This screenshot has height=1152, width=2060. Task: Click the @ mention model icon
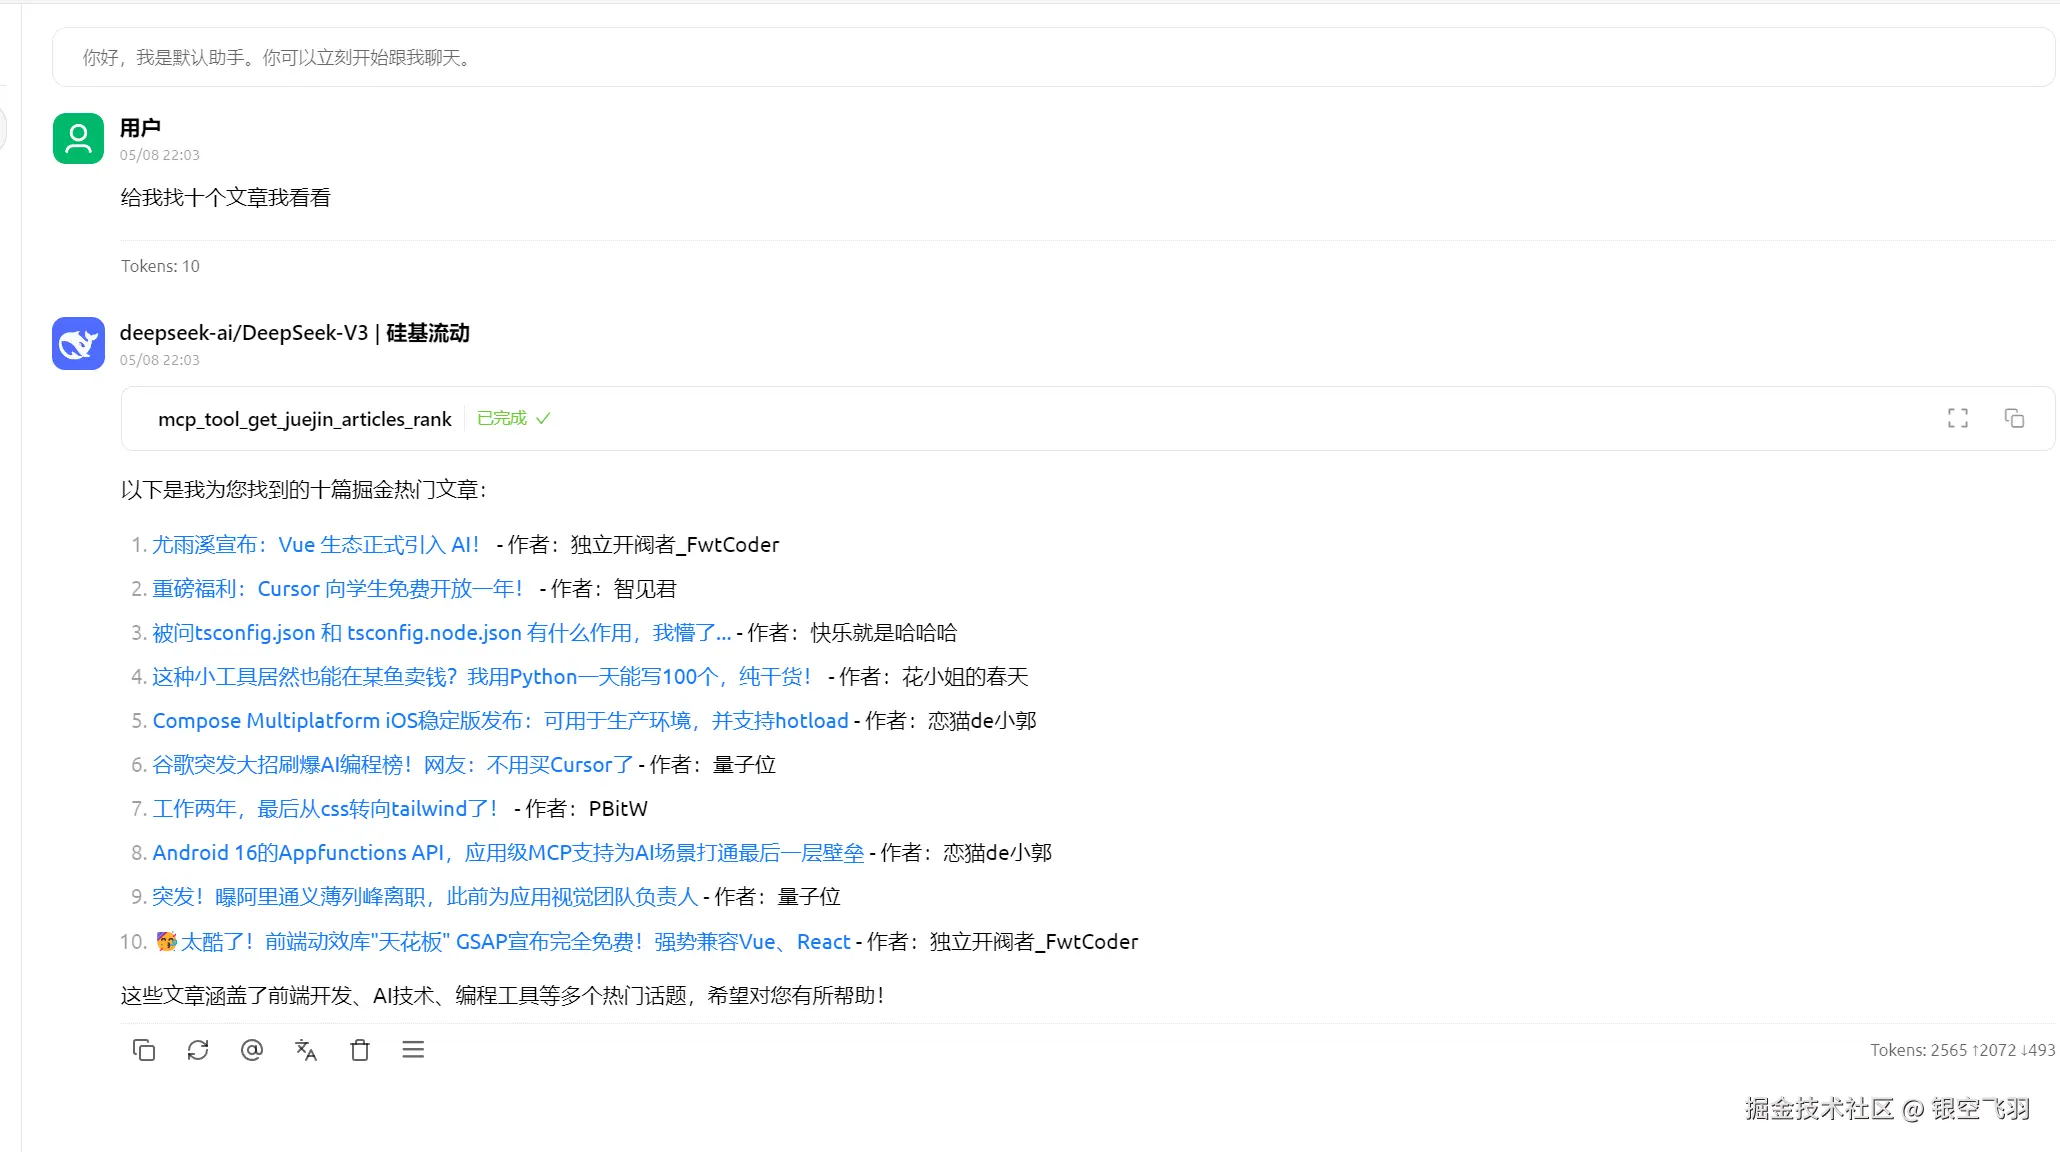click(252, 1050)
